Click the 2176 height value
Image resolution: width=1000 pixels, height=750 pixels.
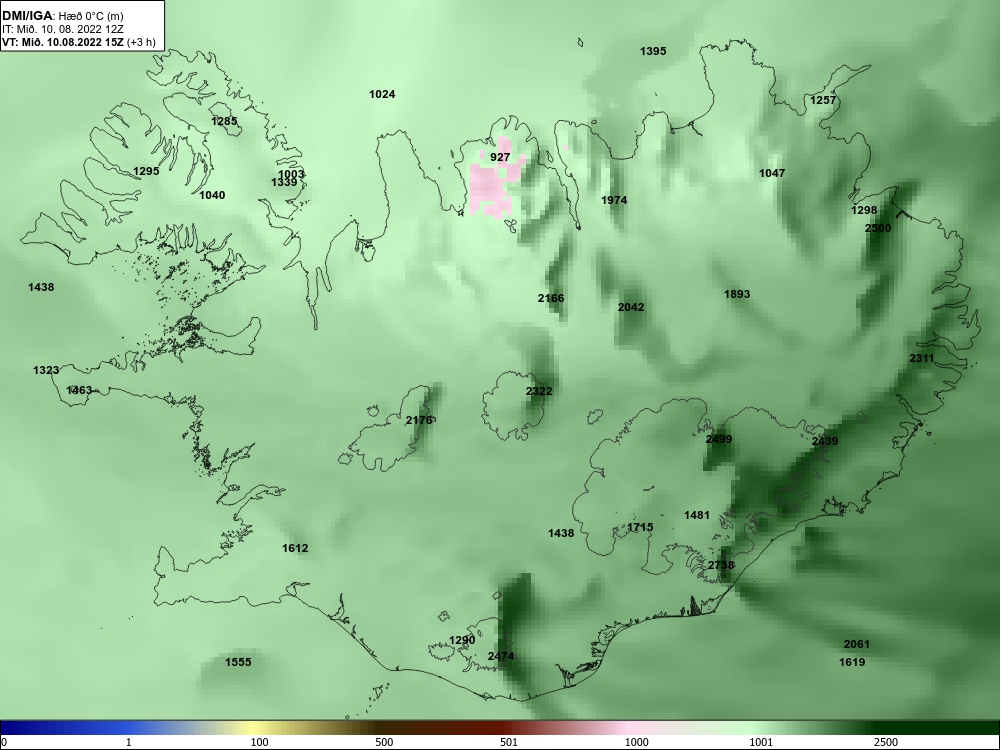coord(419,420)
